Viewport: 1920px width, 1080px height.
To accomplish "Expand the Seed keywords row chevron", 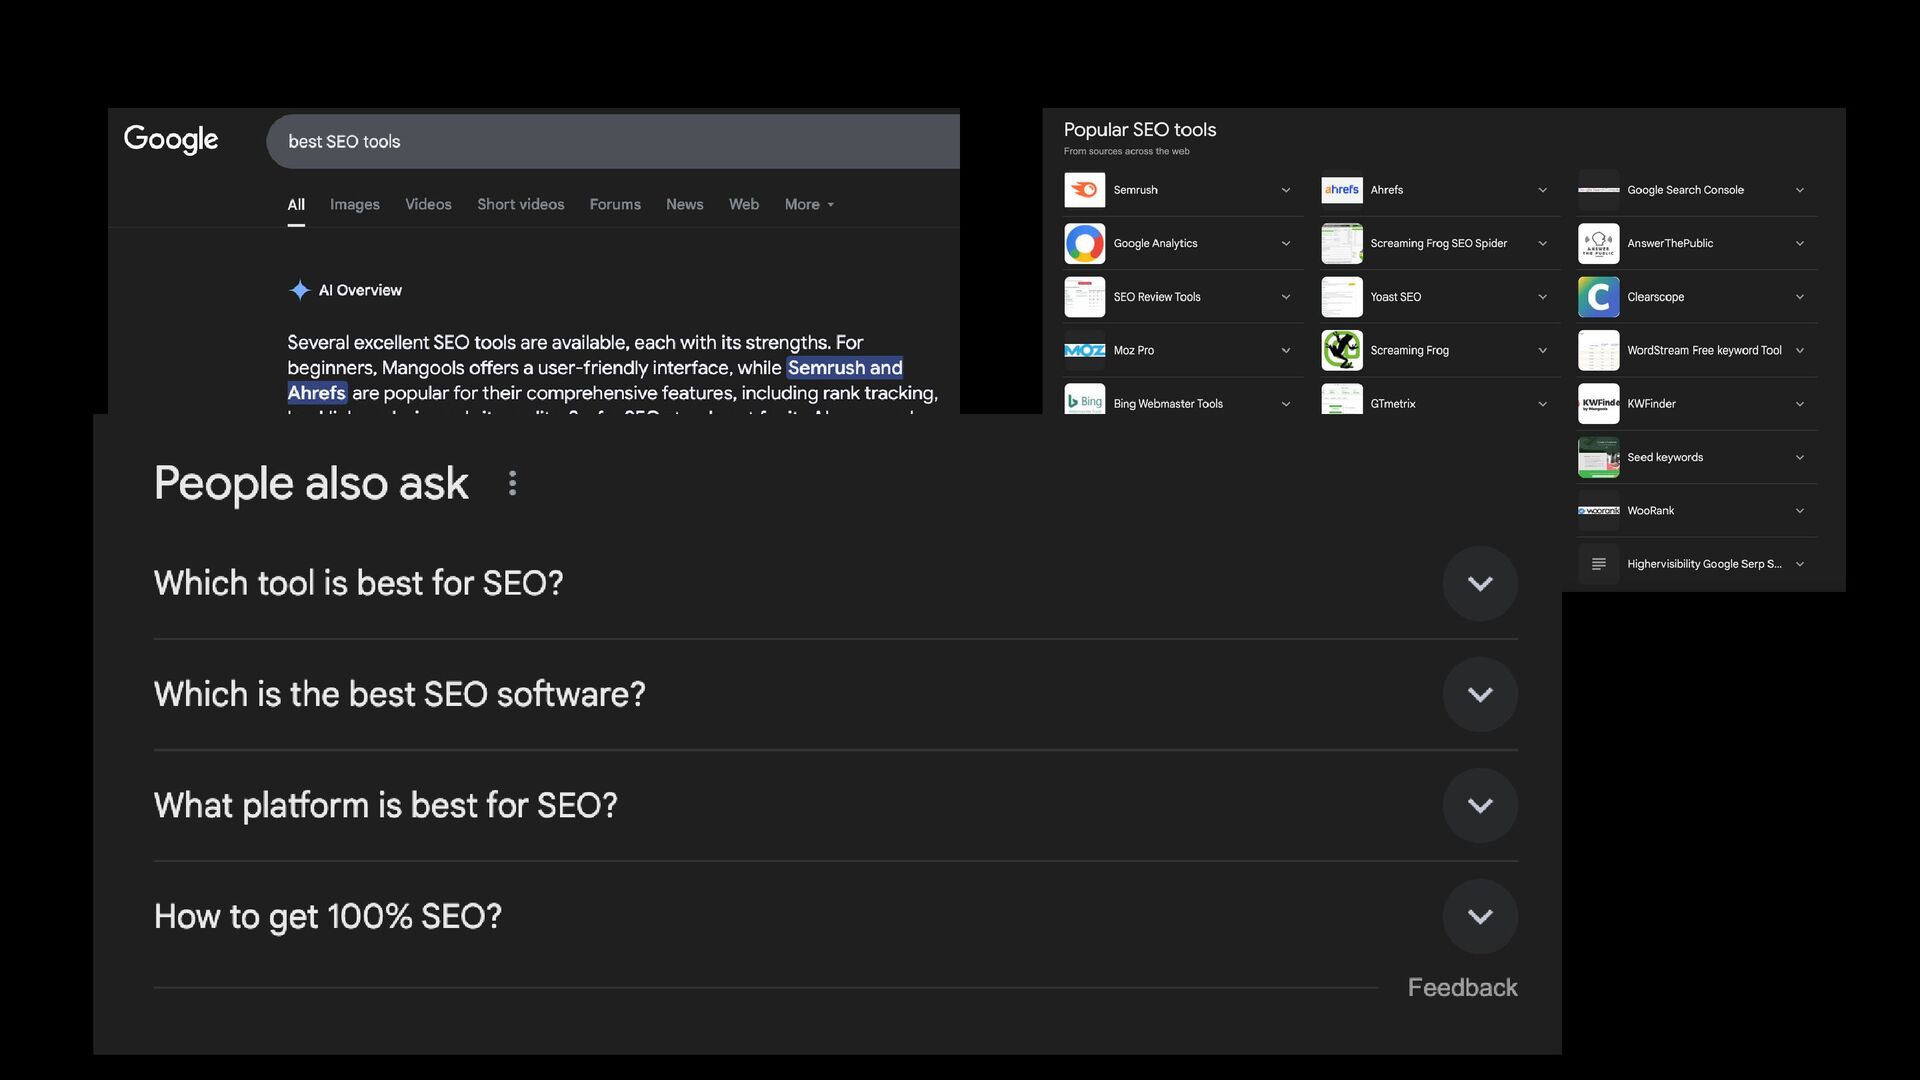I will (1799, 457).
